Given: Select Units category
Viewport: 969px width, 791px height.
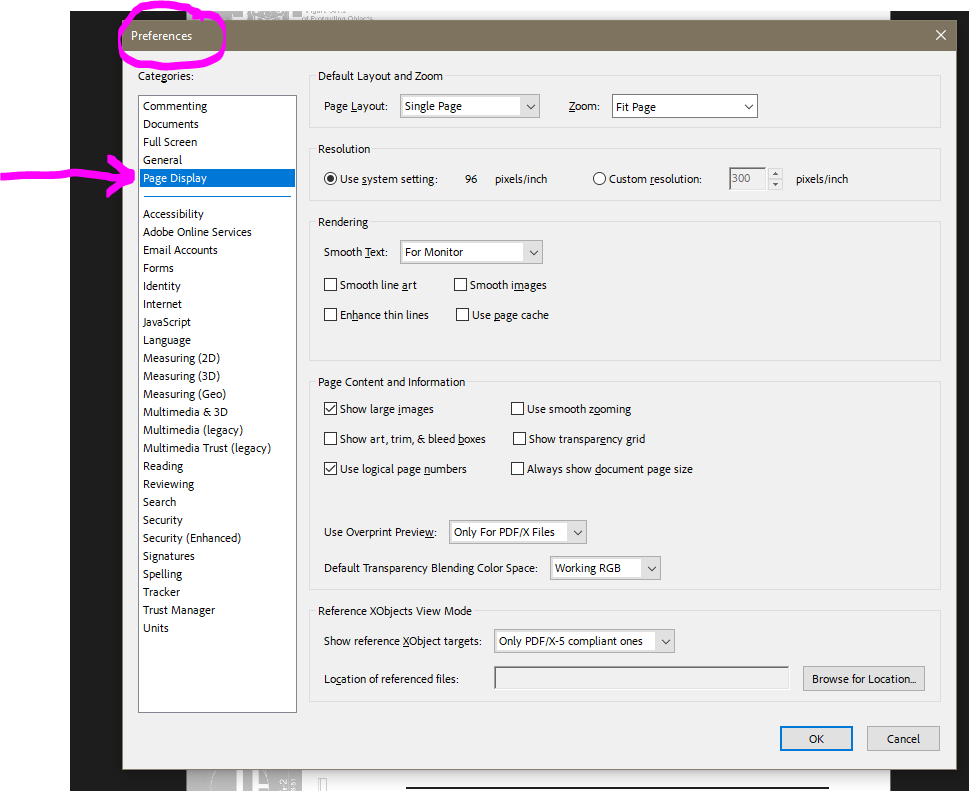Looking at the screenshot, I should click(x=155, y=628).
